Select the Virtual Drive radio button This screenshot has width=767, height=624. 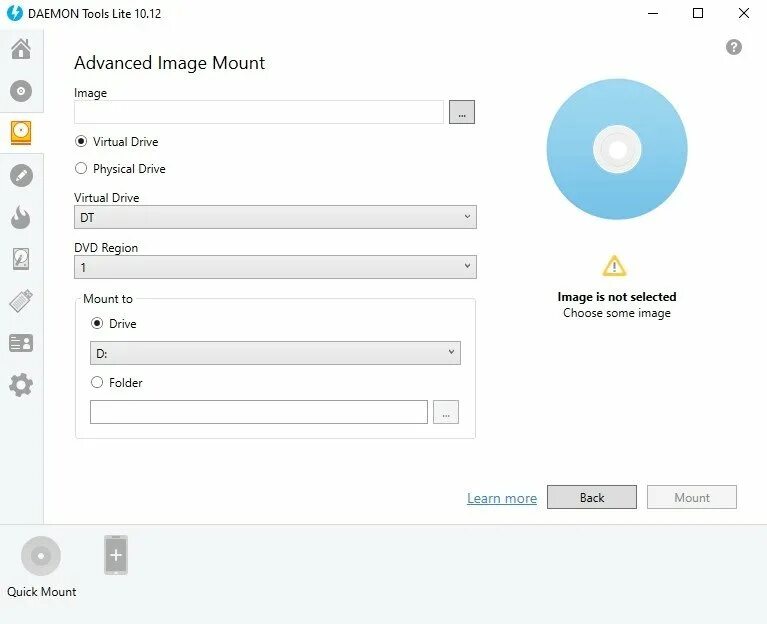point(81,141)
